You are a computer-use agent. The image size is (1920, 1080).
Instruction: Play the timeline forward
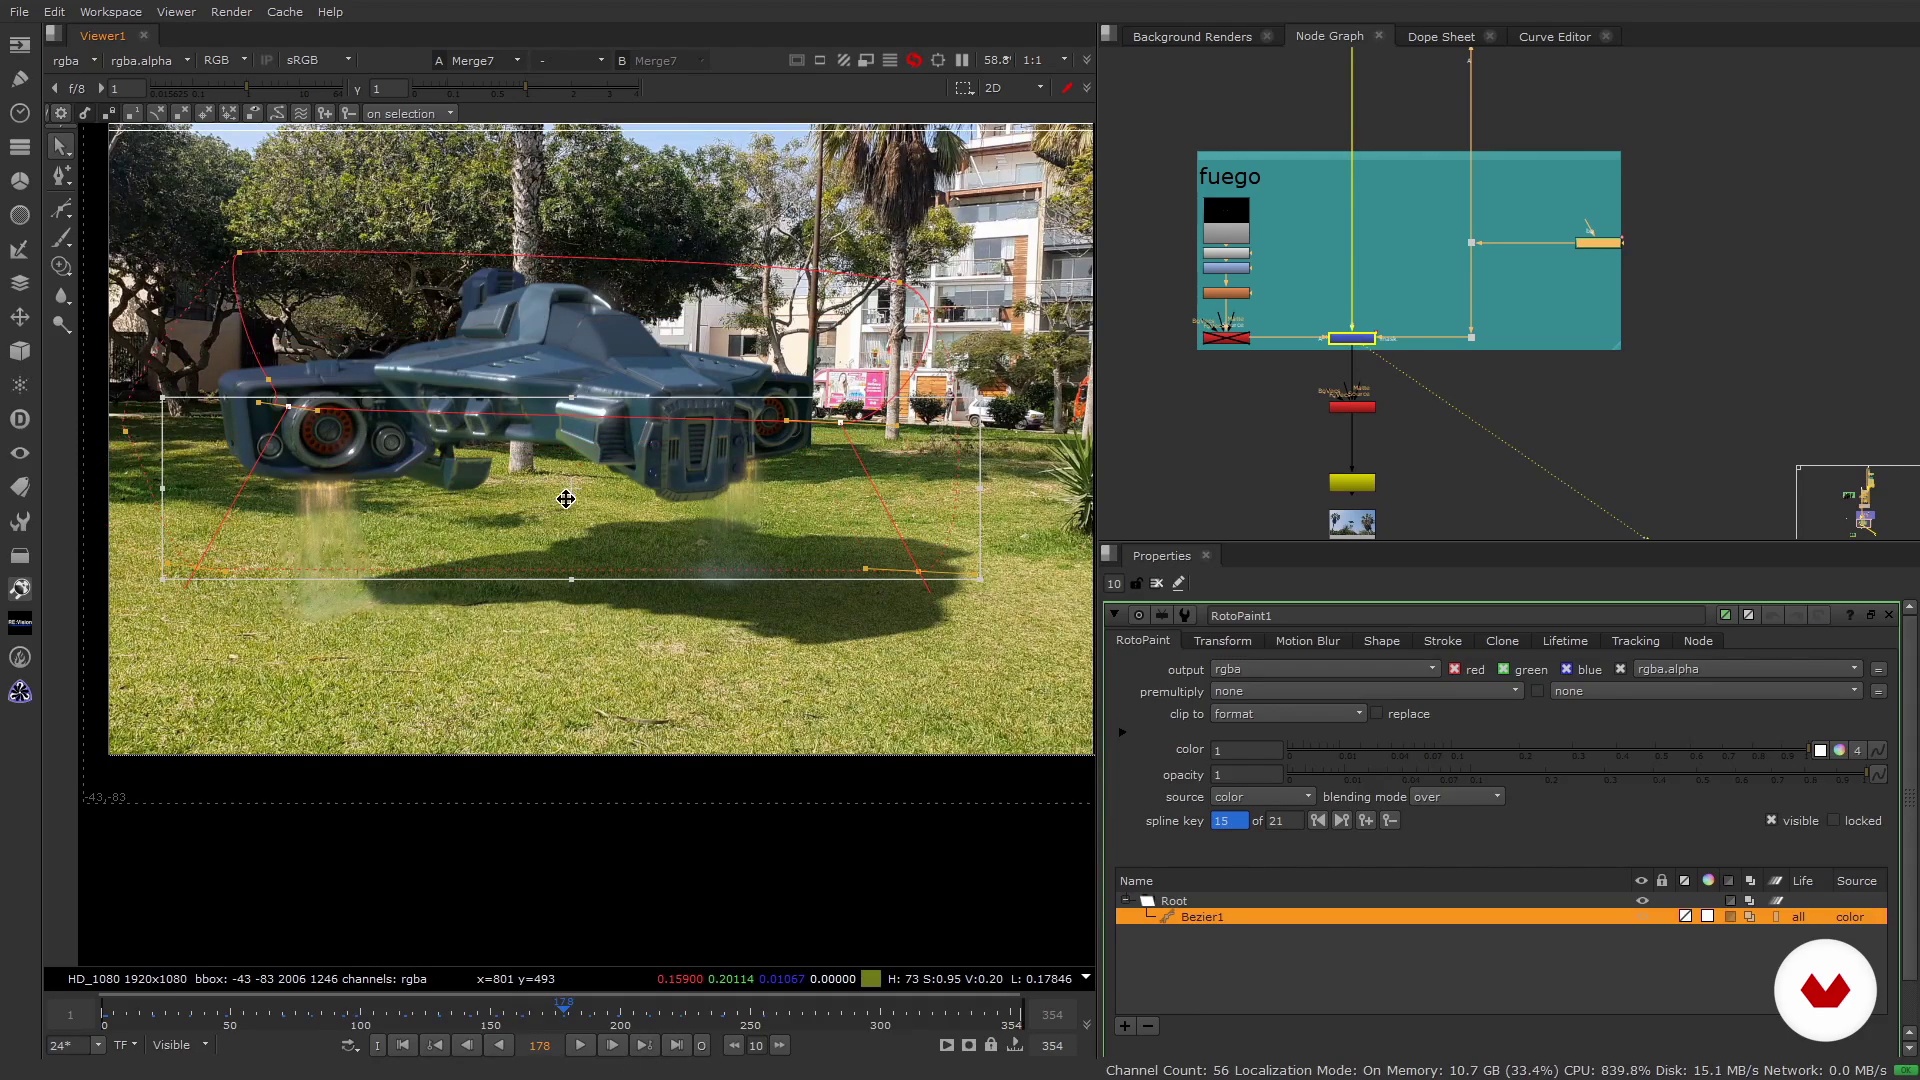pyautogui.click(x=580, y=1045)
